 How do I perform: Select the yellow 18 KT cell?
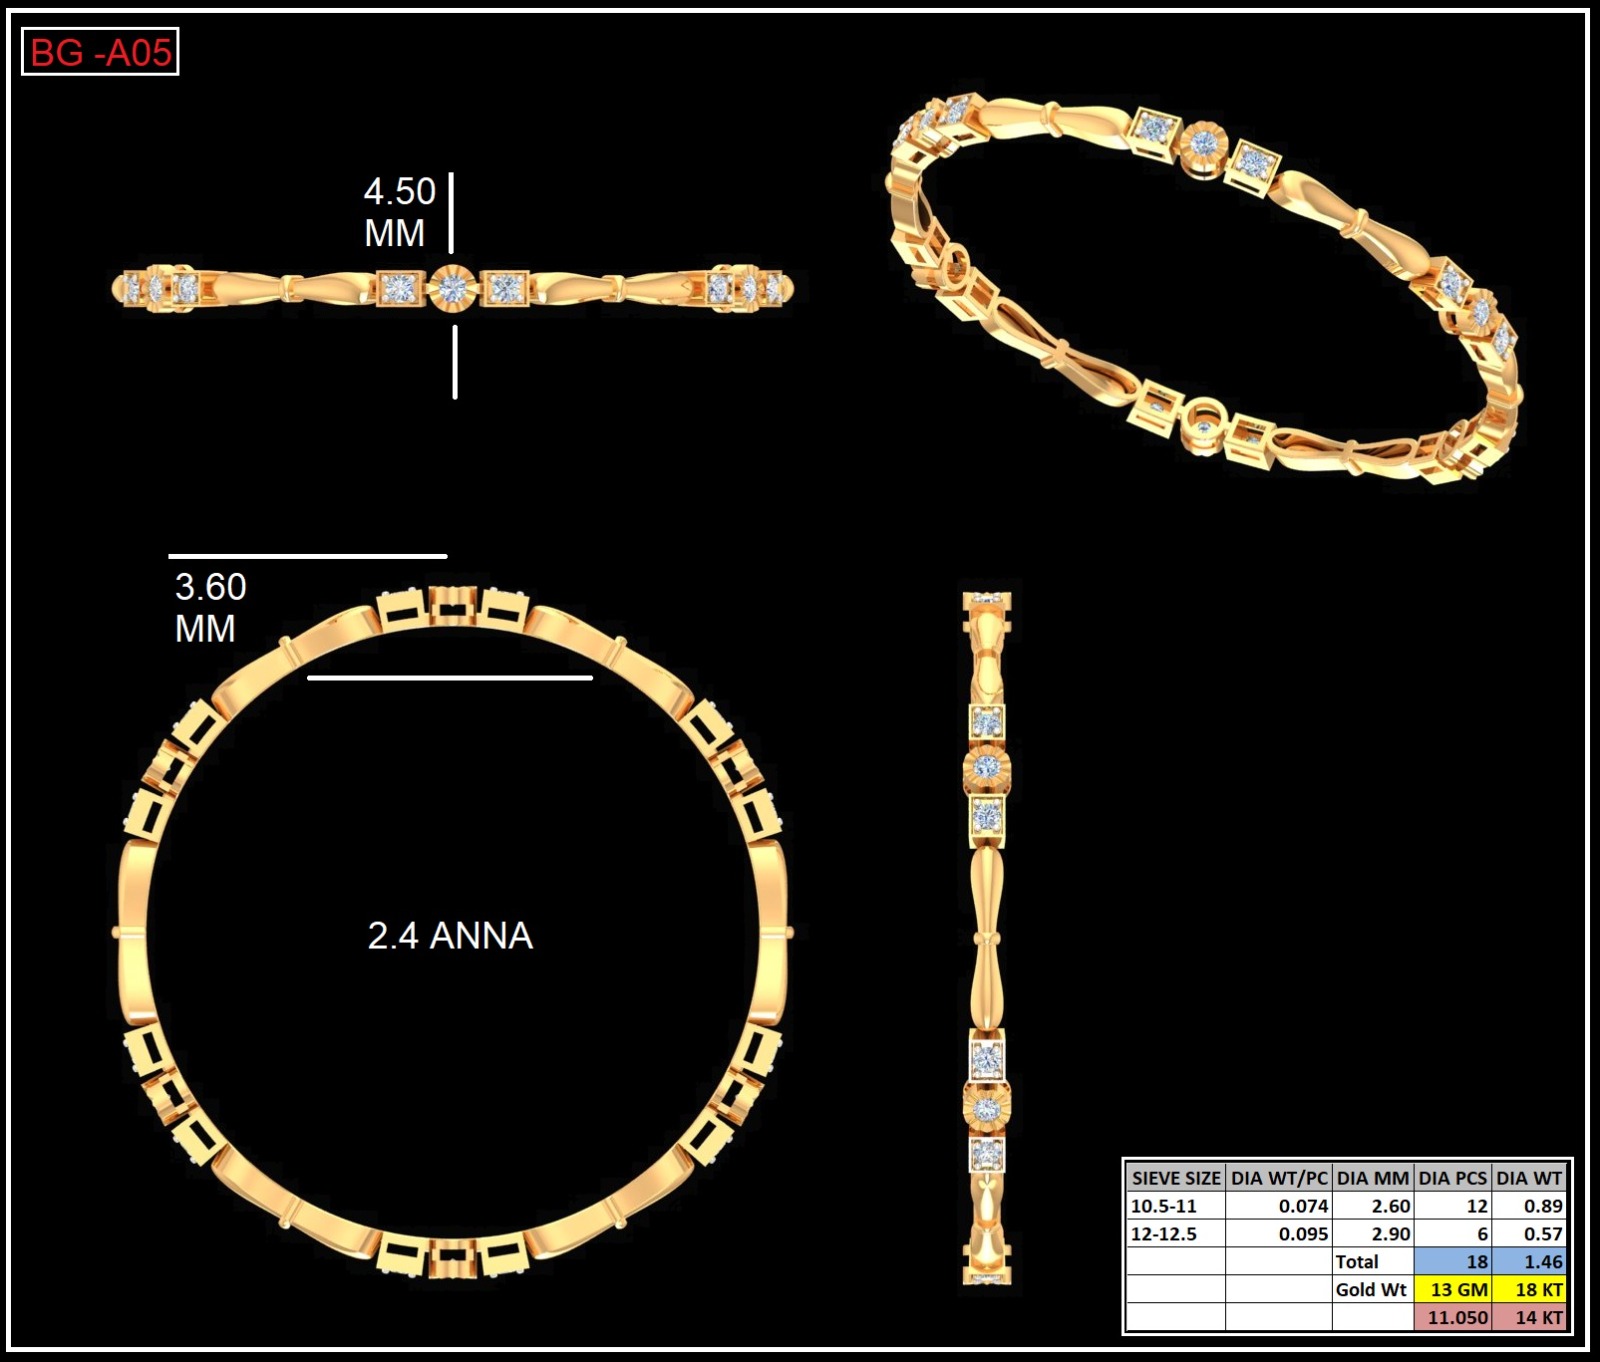tap(1529, 1290)
